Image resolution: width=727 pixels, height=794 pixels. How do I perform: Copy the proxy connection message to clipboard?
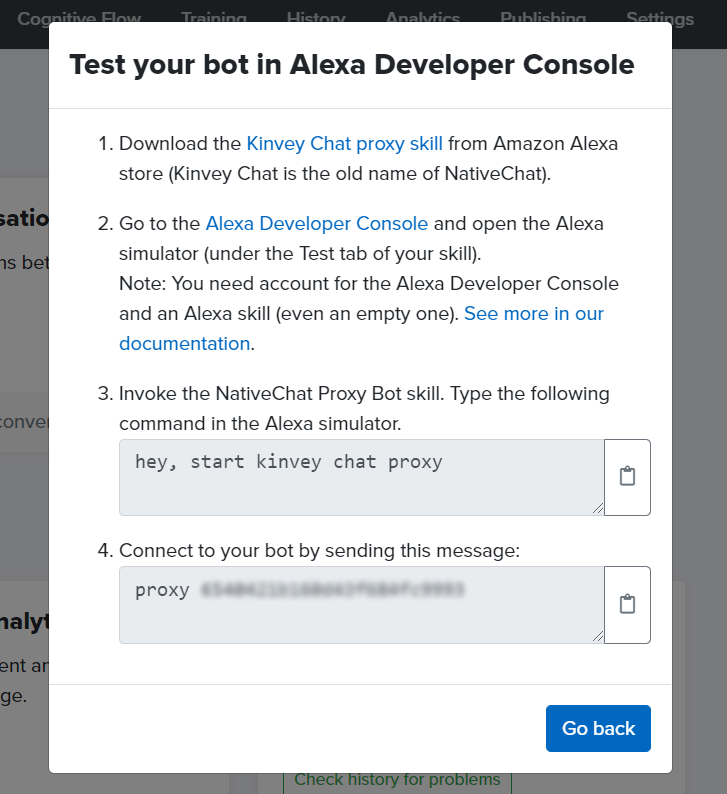click(627, 605)
